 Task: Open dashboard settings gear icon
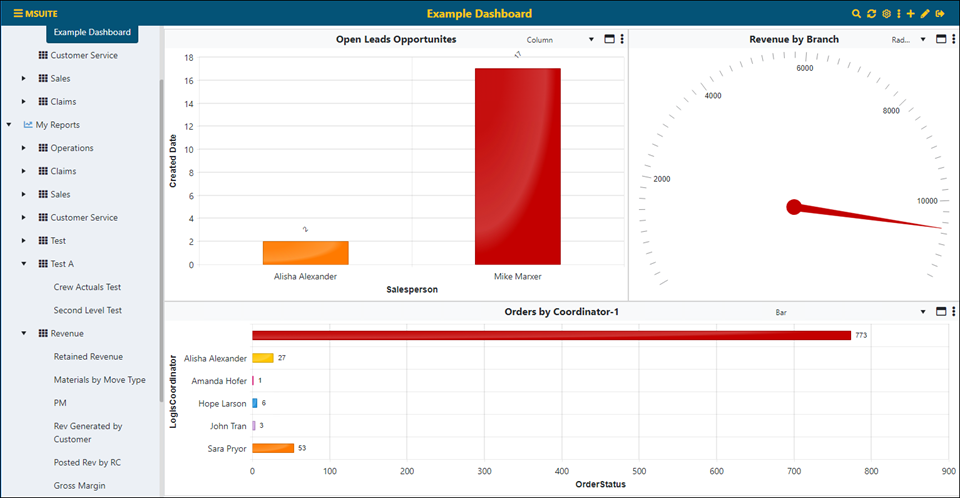[886, 14]
